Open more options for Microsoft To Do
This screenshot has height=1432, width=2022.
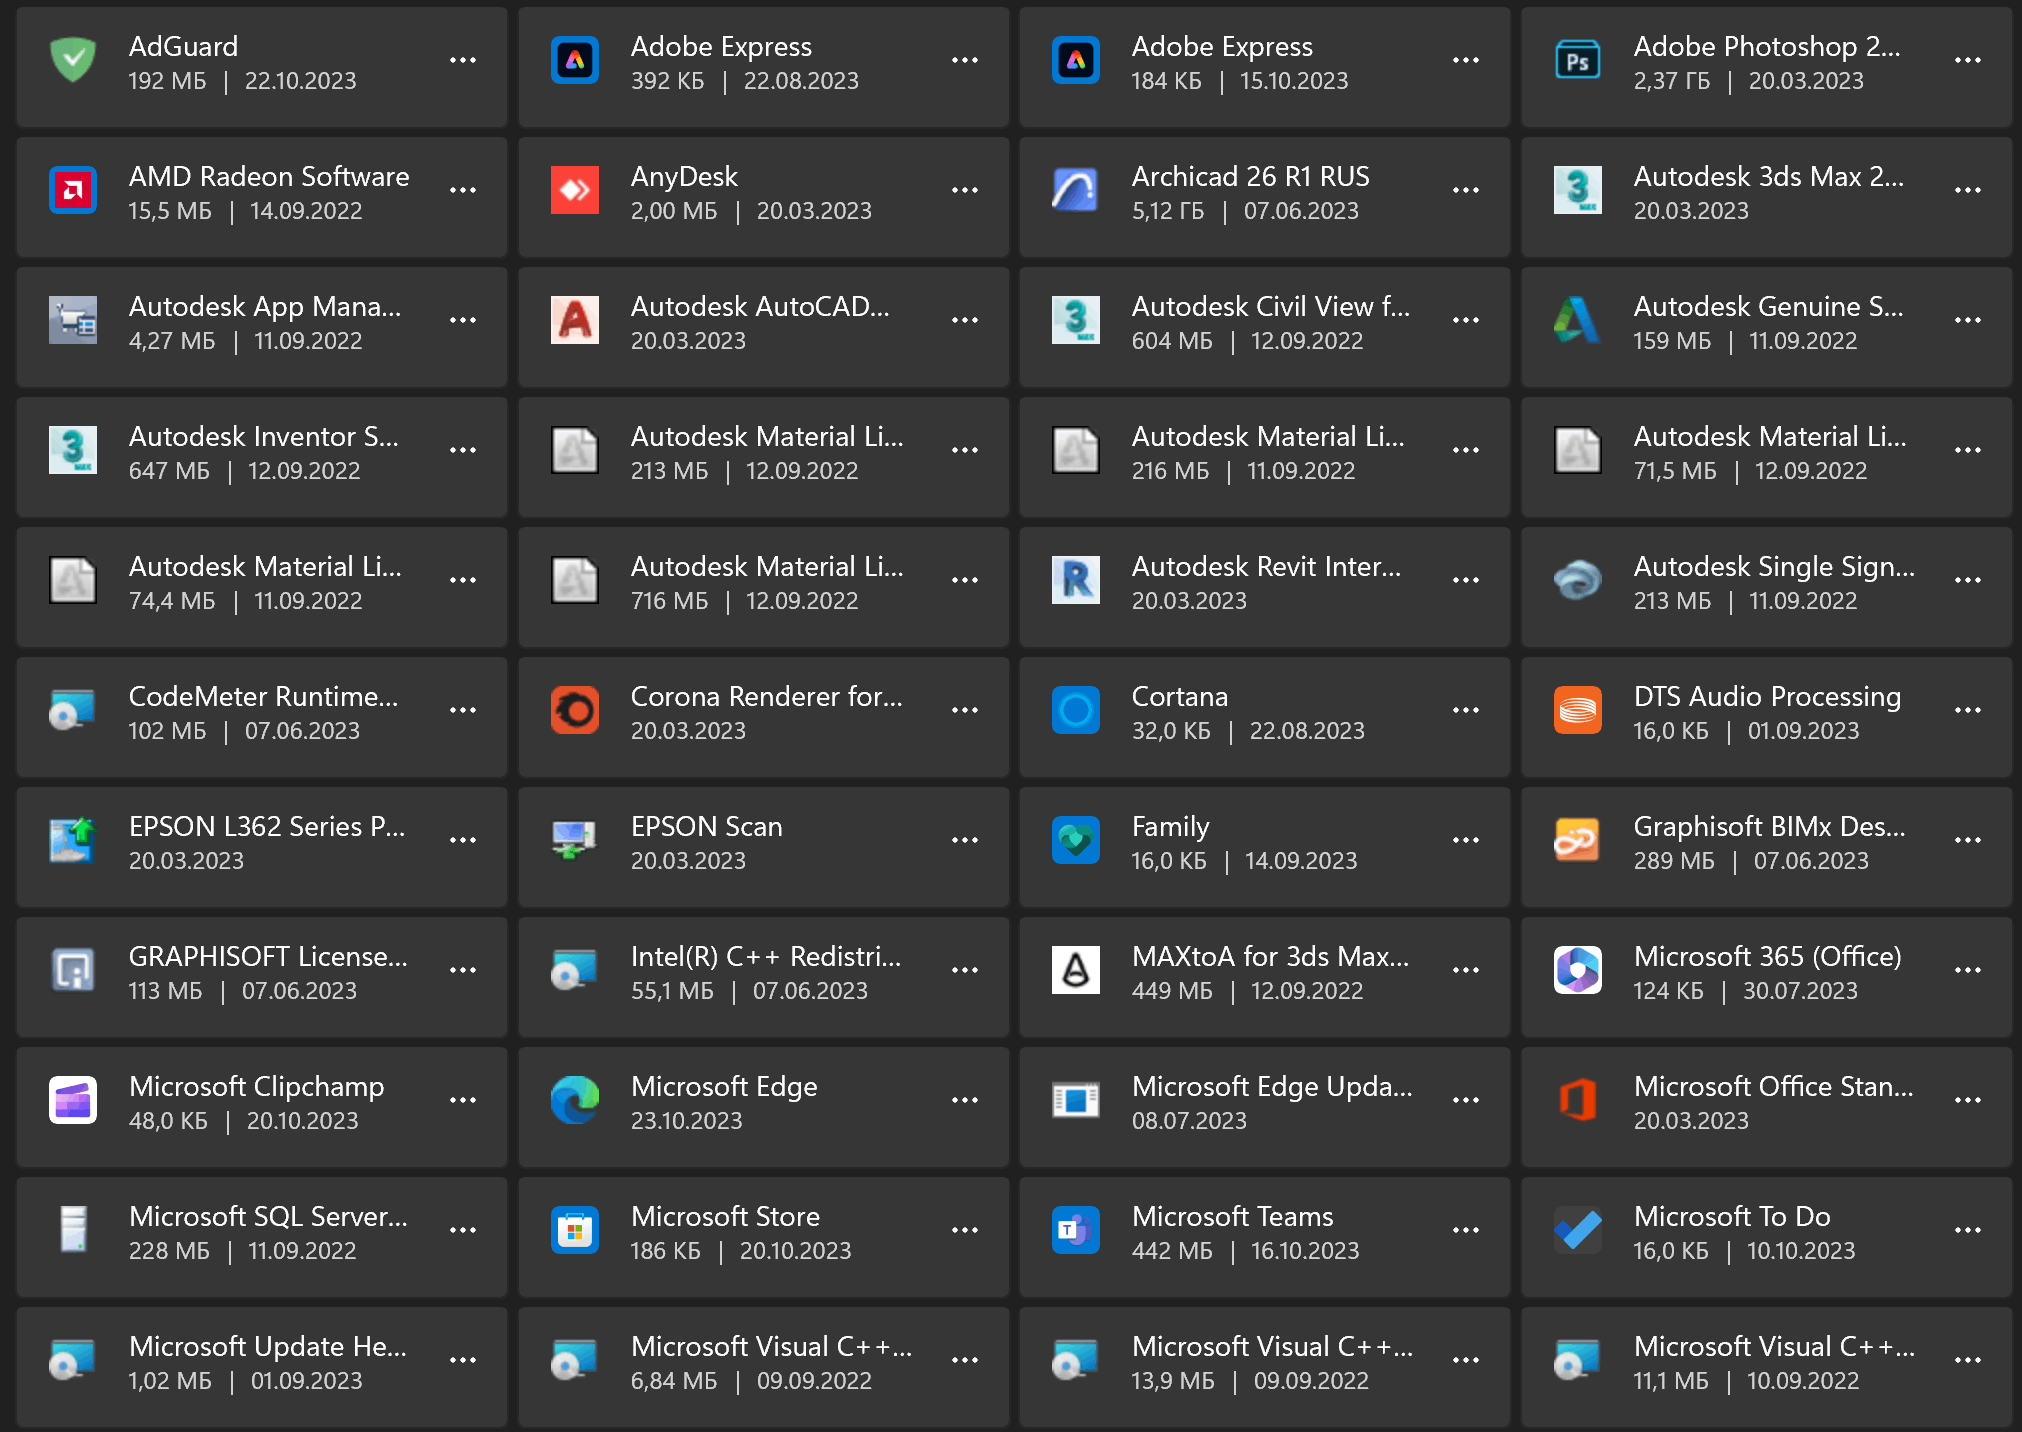click(x=1968, y=1231)
